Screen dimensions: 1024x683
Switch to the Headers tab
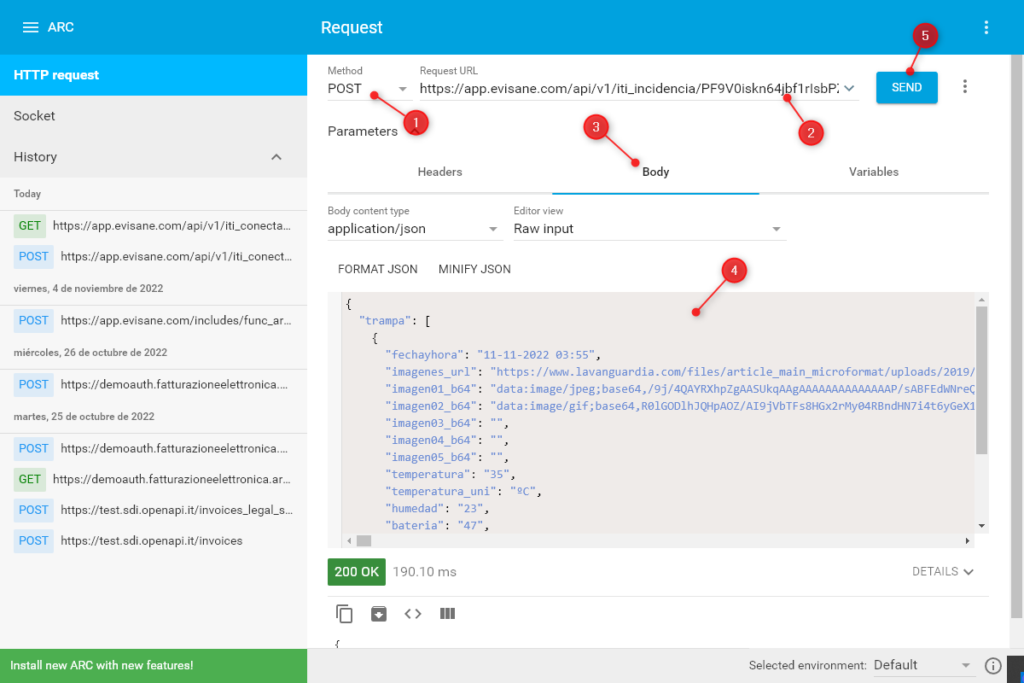440,172
